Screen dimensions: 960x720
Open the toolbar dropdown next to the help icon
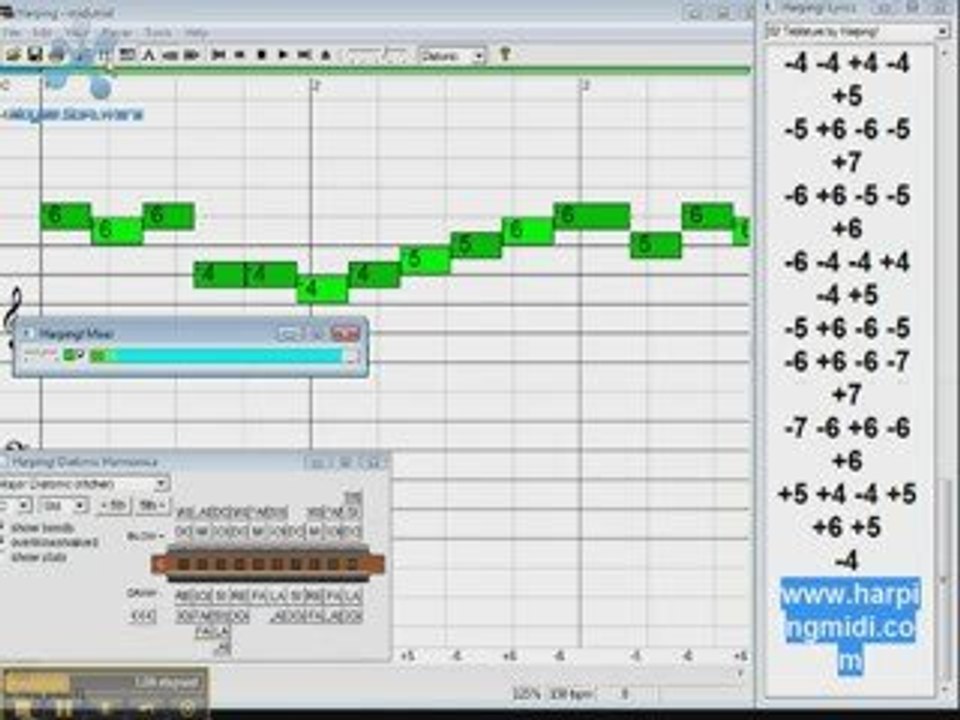point(452,56)
